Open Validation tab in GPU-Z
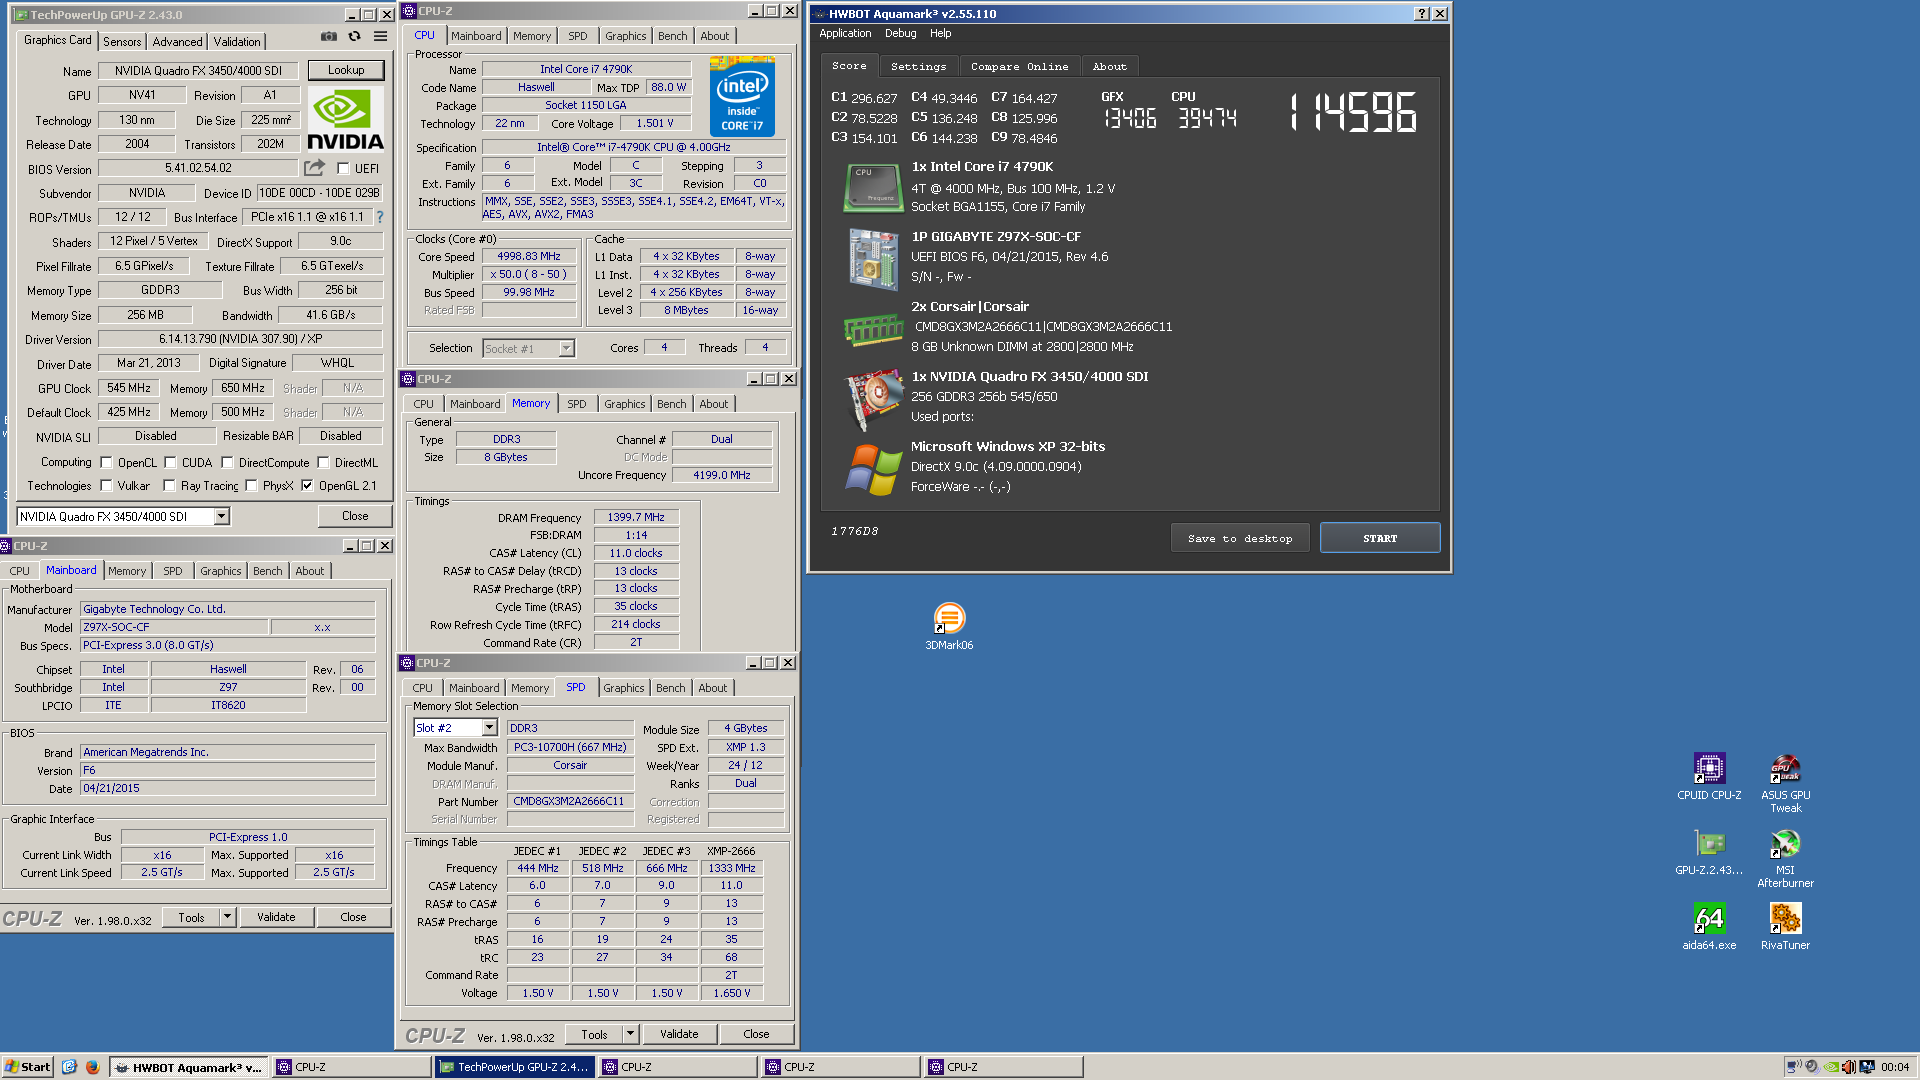Screen dimensions: 1920x1080 [237, 41]
